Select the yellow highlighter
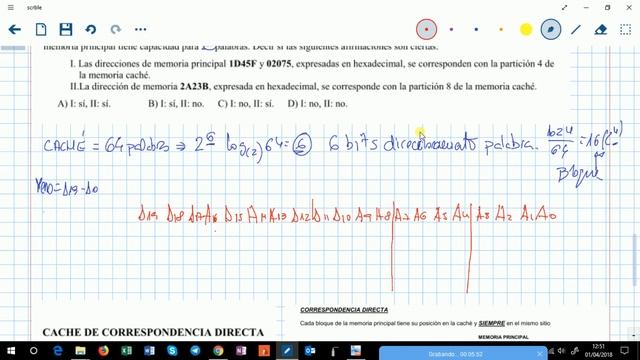640x360 pixels. (526, 29)
